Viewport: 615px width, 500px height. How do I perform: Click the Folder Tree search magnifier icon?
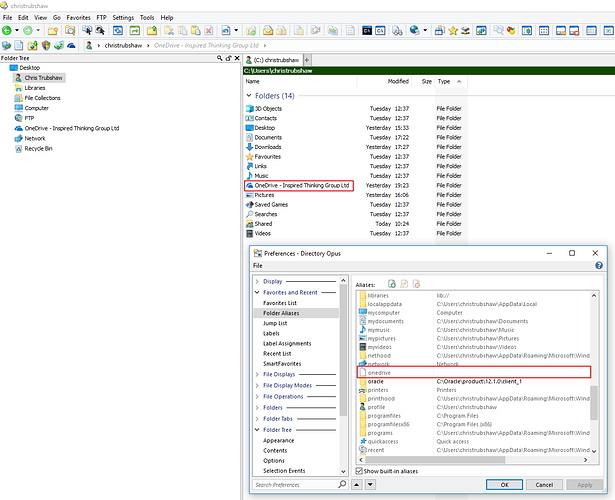[x=220, y=58]
